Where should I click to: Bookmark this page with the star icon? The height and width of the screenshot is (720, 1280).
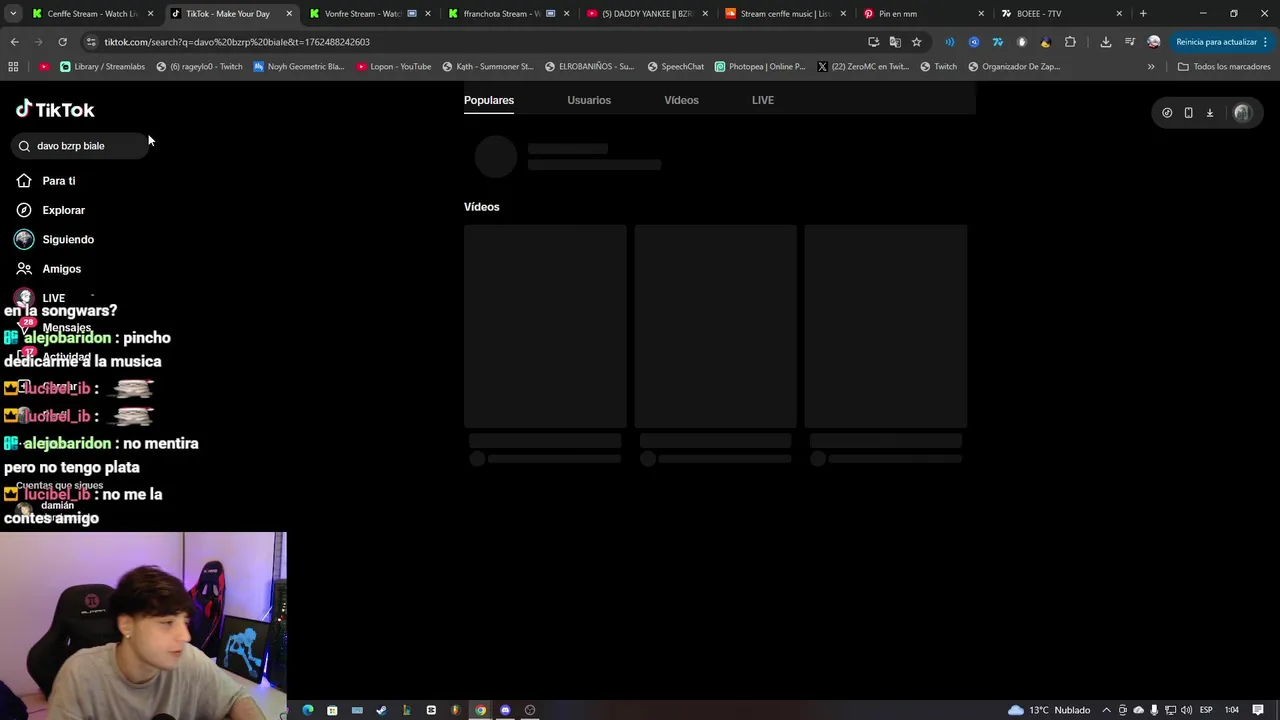pyautogui.click(x=916, y=42)
